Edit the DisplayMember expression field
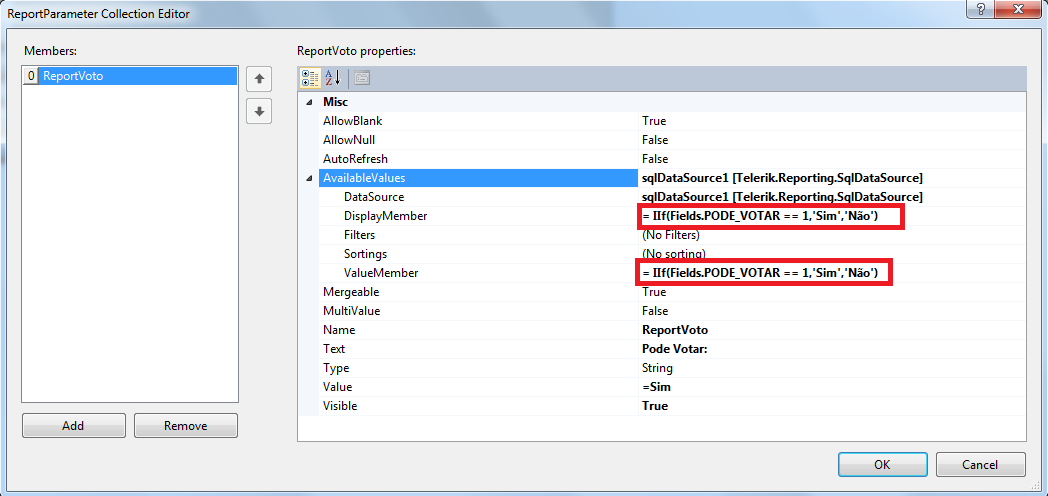 pyautogui.click(x=832, y=216)
